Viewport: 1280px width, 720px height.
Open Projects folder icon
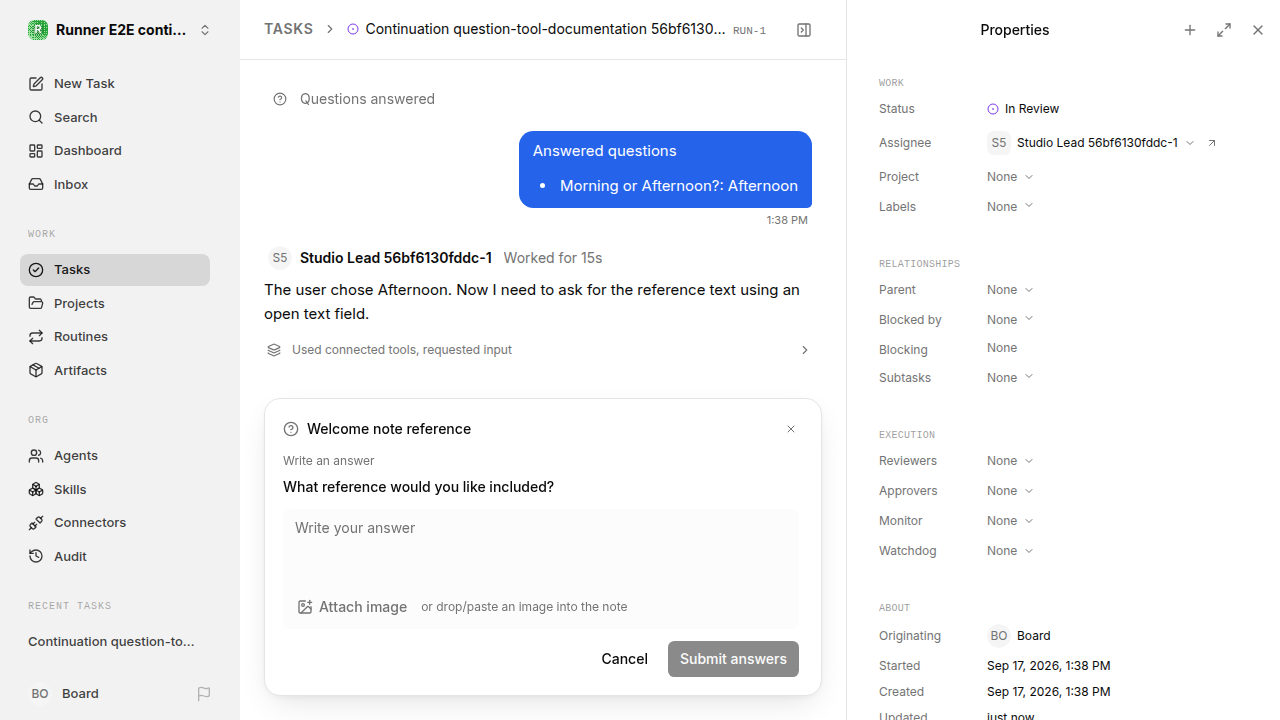click(36, 303)
